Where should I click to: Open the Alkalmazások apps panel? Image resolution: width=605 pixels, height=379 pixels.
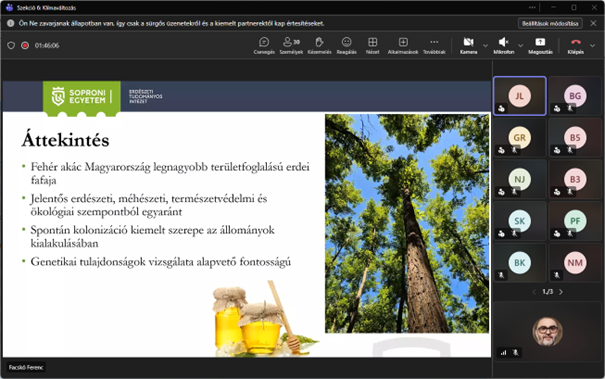(403, 45)
